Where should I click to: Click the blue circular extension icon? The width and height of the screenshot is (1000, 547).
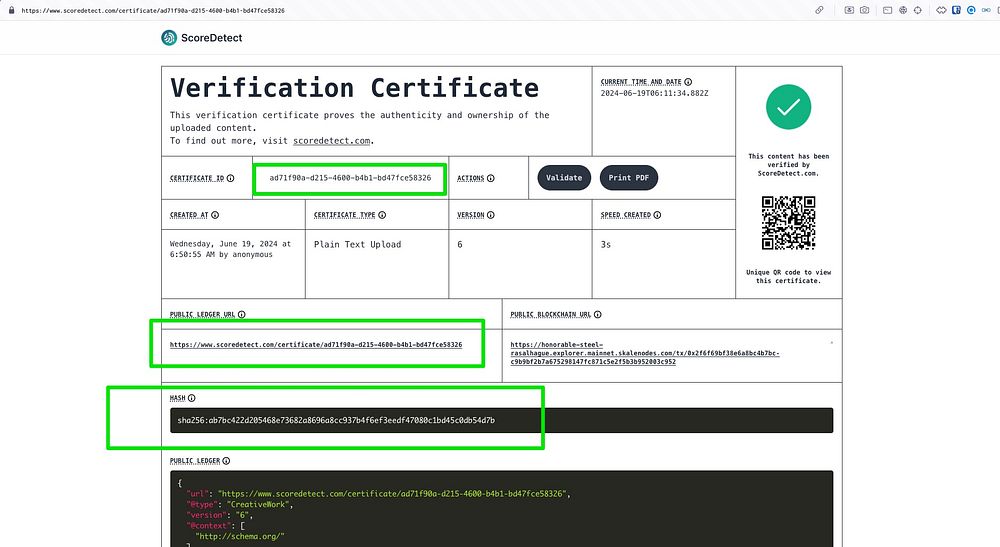point(971,10)
